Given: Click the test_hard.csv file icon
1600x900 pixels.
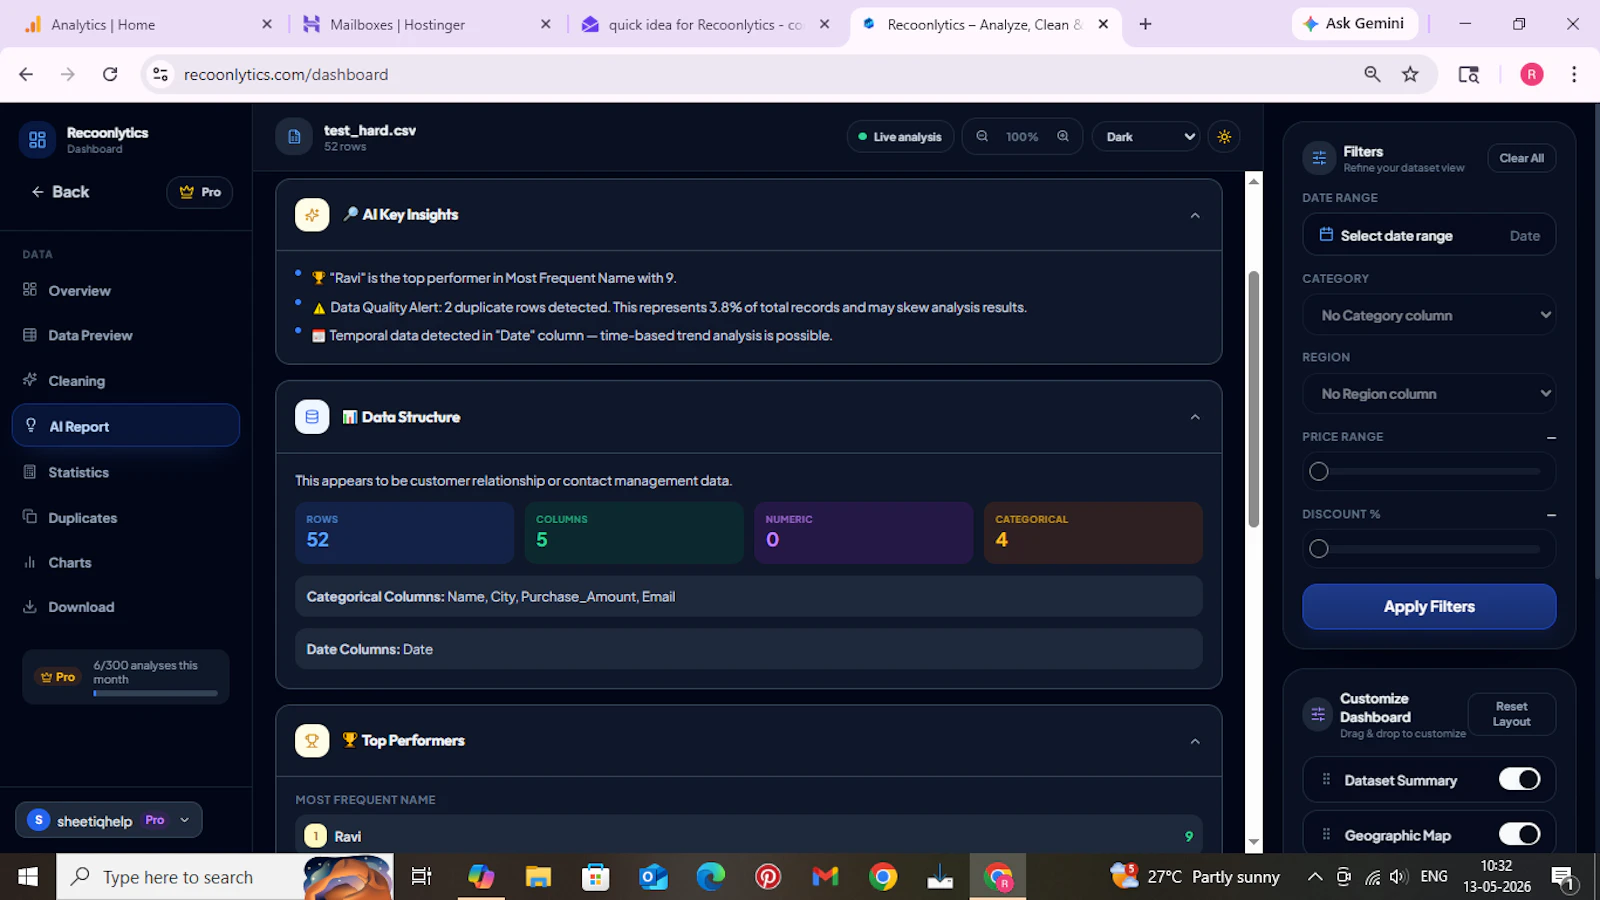Looking at the screenshot, I should coord(294,137).
